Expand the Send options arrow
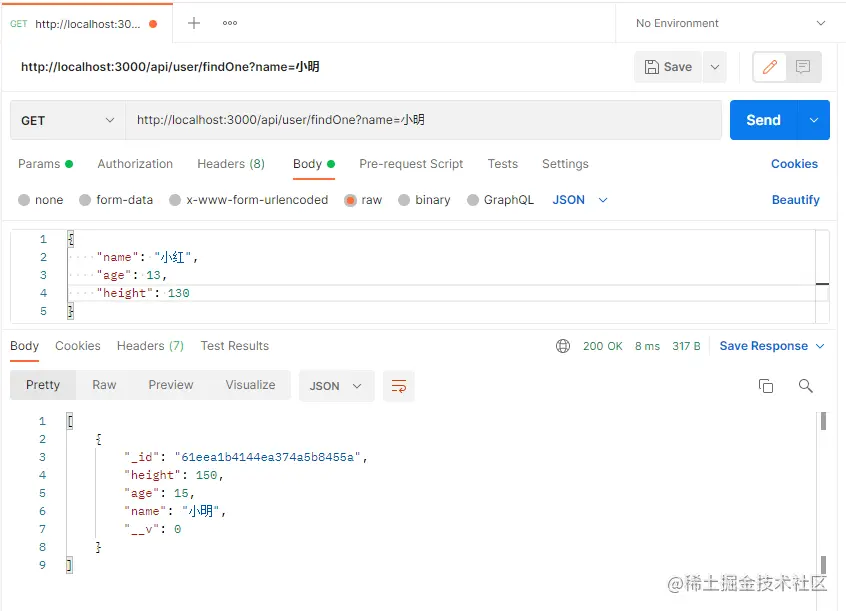The image size is (846, 611). coord(814,120)
